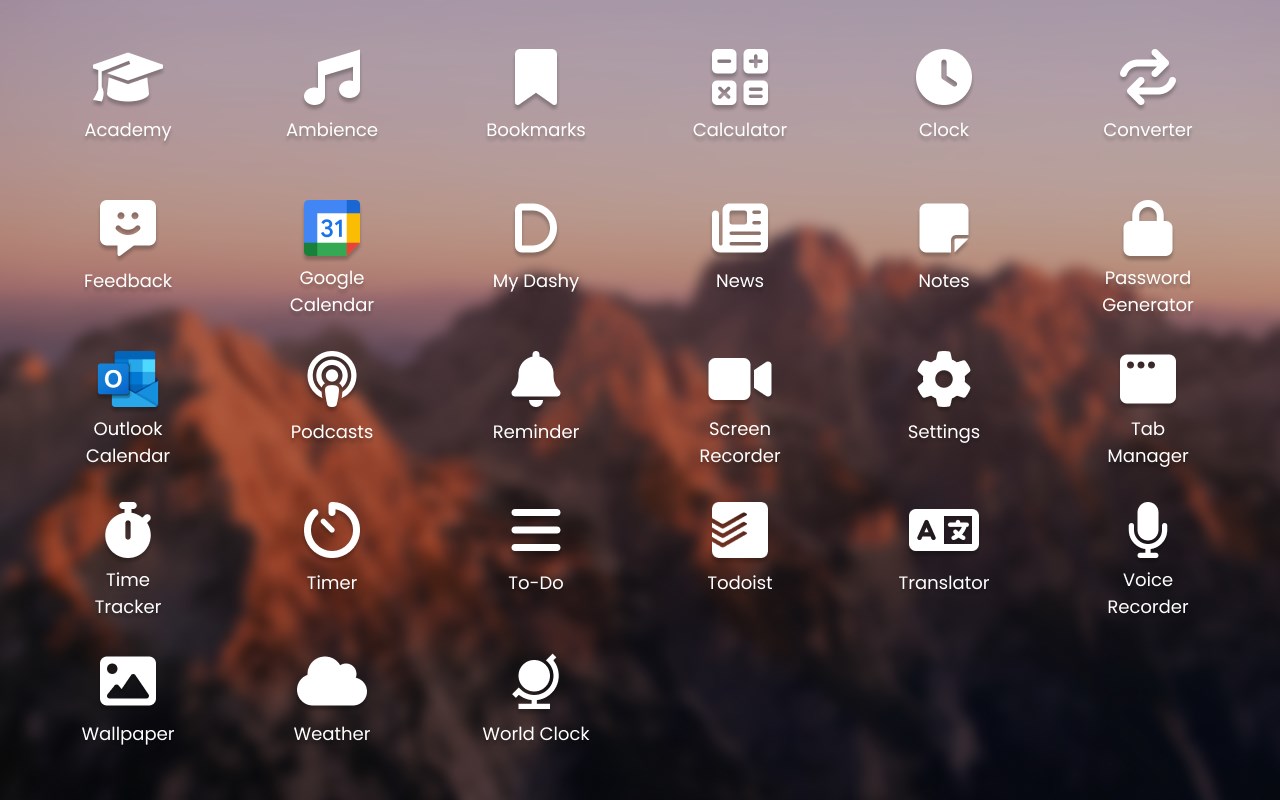Open the News newspaper icon
The image size is (1280, 800).
tap(740, 228)
